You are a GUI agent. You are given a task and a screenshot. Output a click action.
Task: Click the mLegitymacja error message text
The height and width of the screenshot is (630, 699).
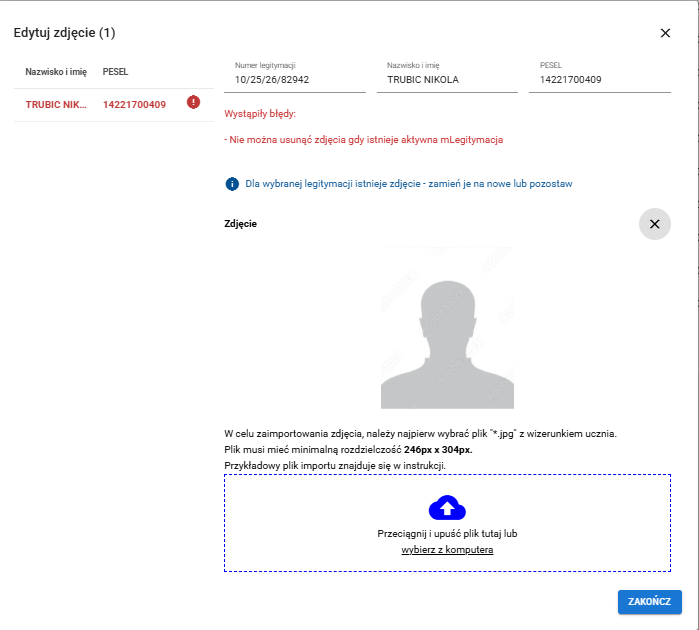point(363,140)
